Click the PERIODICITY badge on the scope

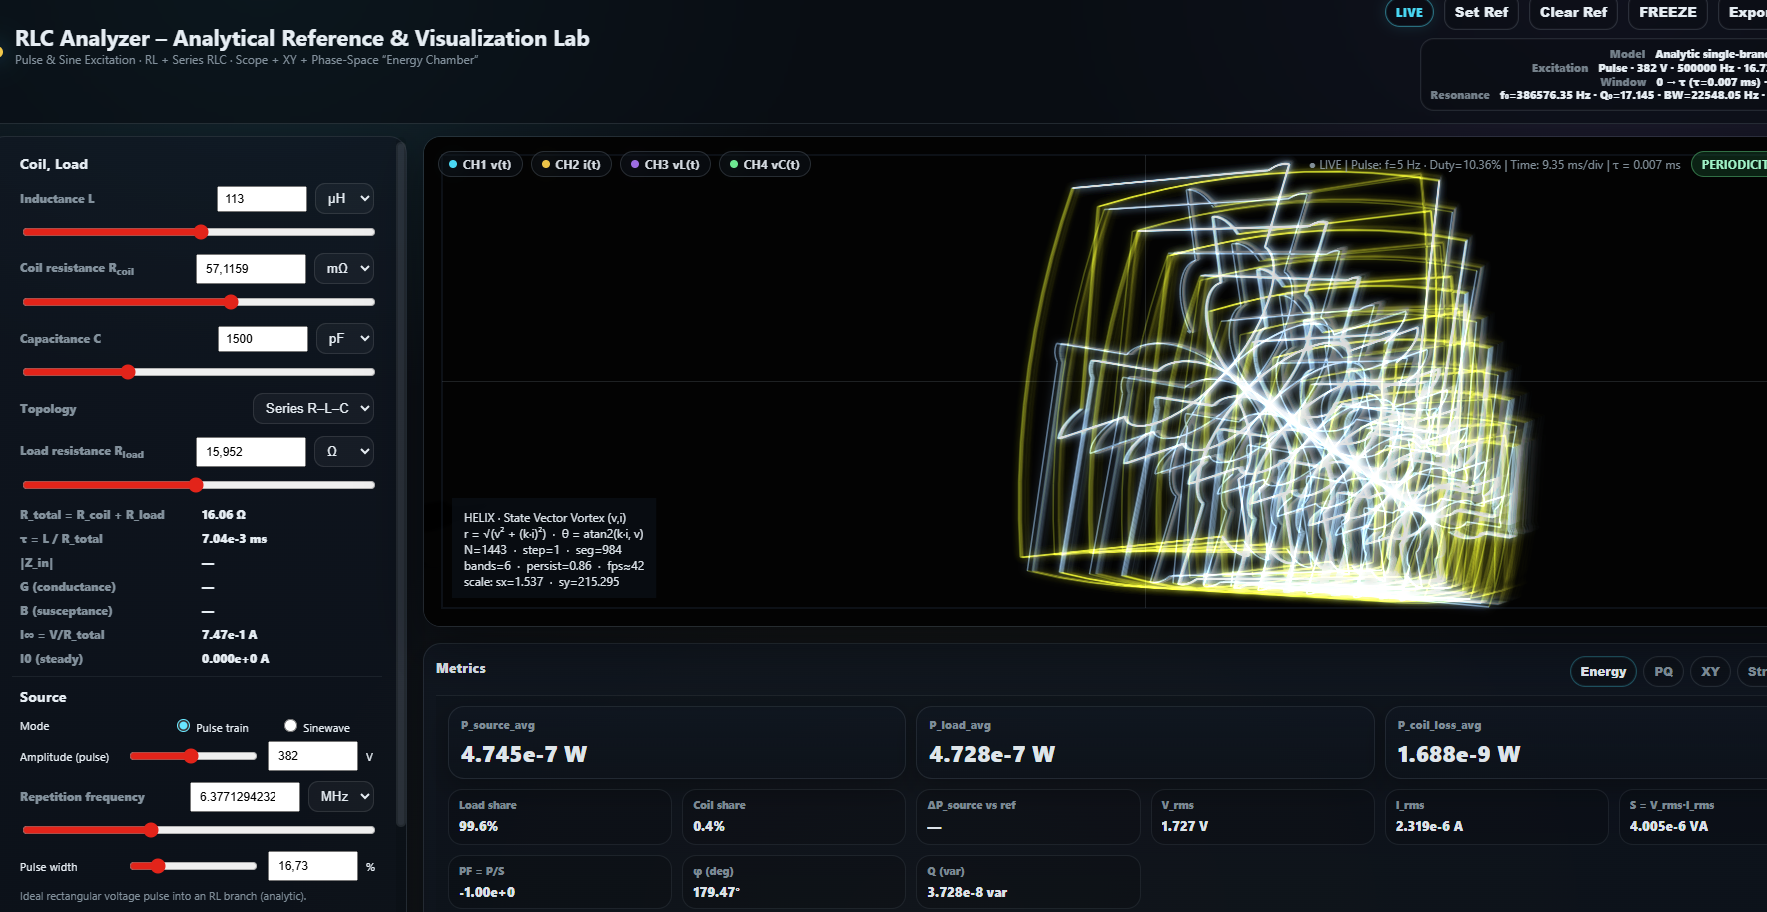click(1732, 165)
